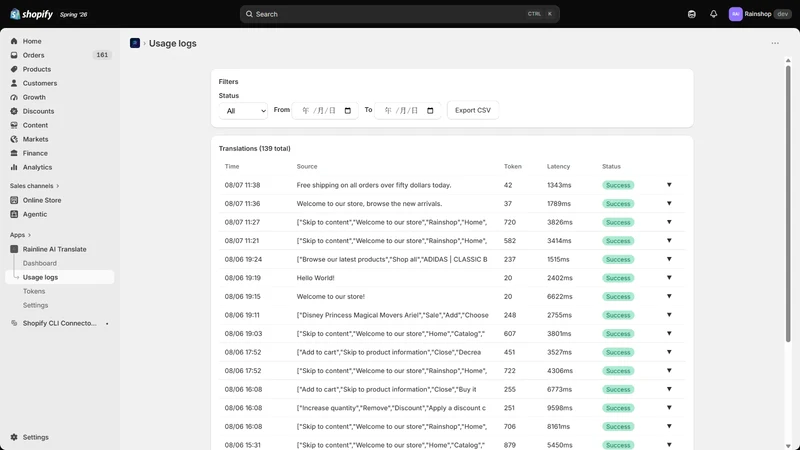
Task: Expand the 08/07 11:27 log row
Action: tap(669, 222)
